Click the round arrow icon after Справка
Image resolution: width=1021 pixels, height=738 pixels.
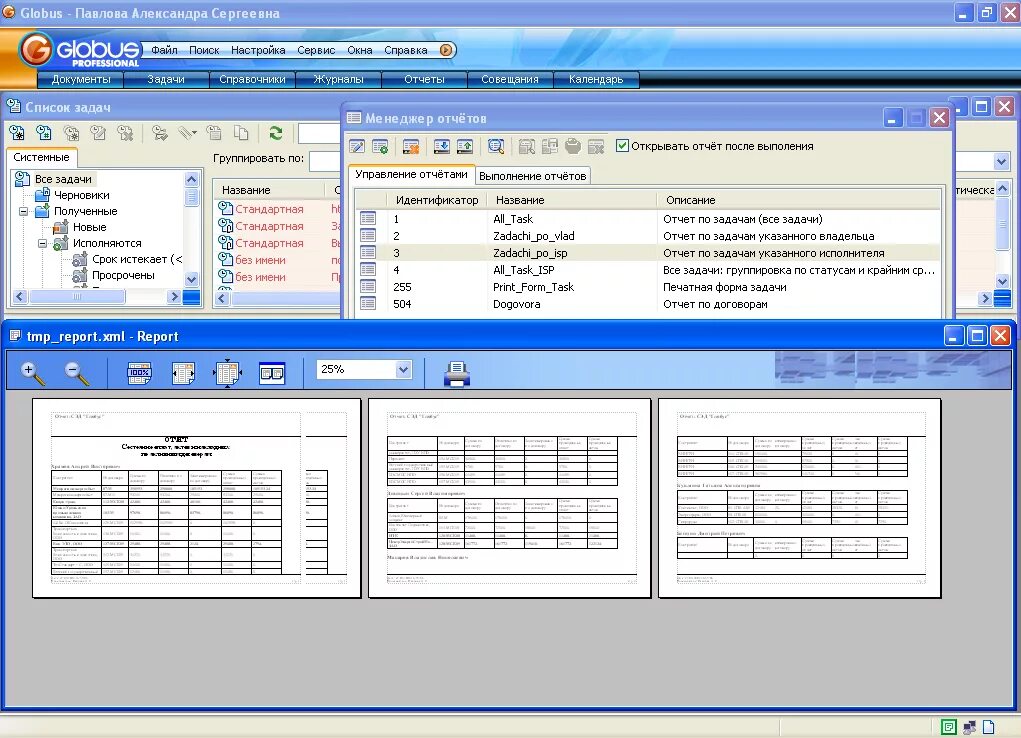pyautogui.click(x=446, y=50)
